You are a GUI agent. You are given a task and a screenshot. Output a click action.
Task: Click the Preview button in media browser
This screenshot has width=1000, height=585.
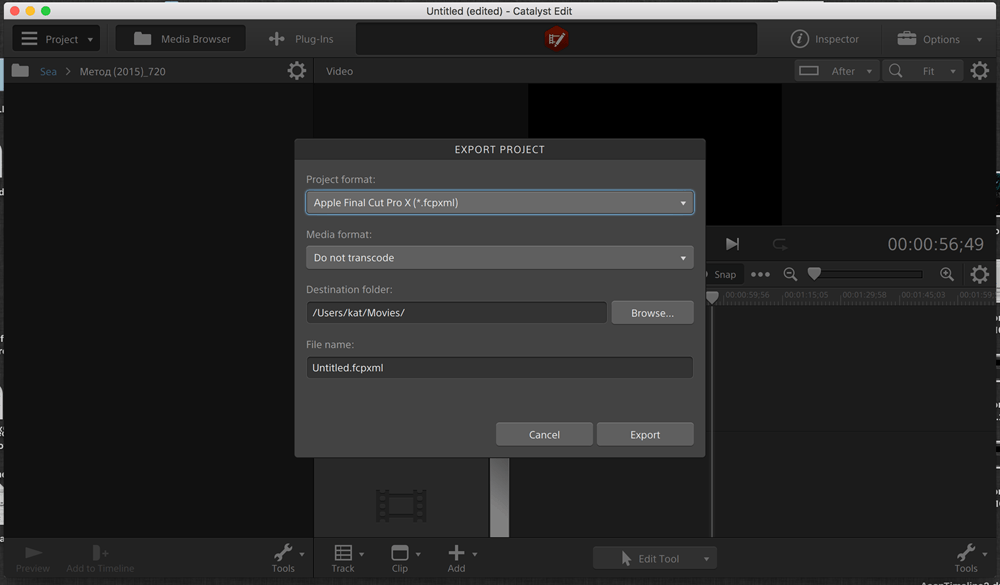(x=33, y=559)
